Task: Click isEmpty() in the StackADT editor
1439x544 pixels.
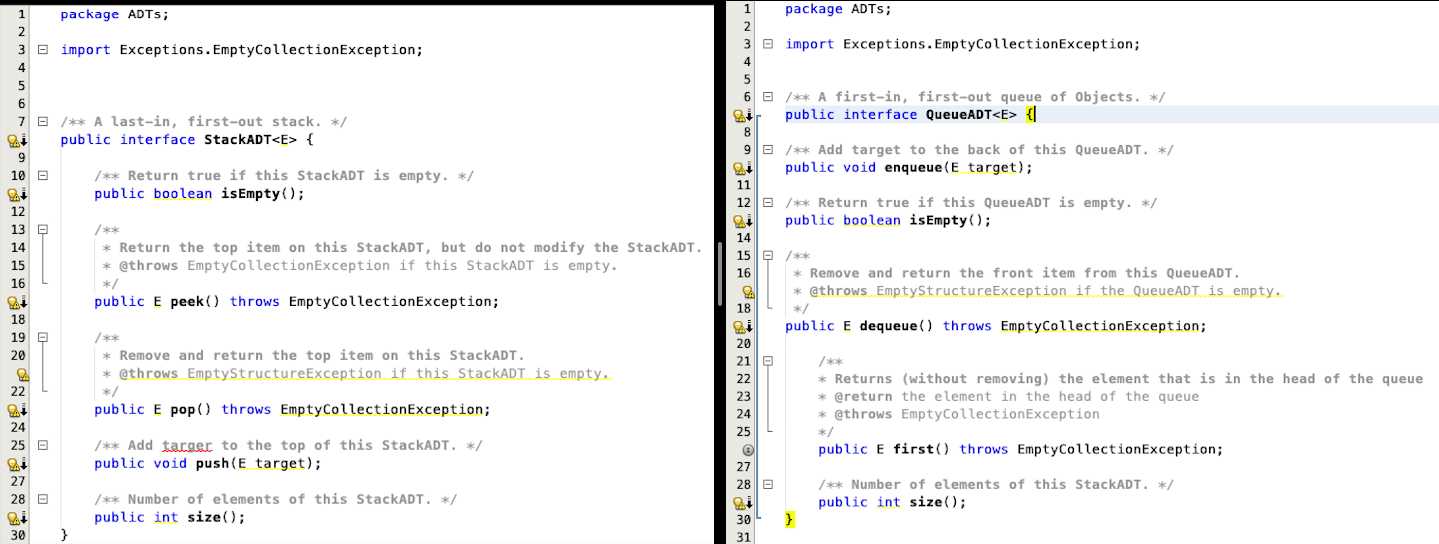Action: (x=259, y=194)
